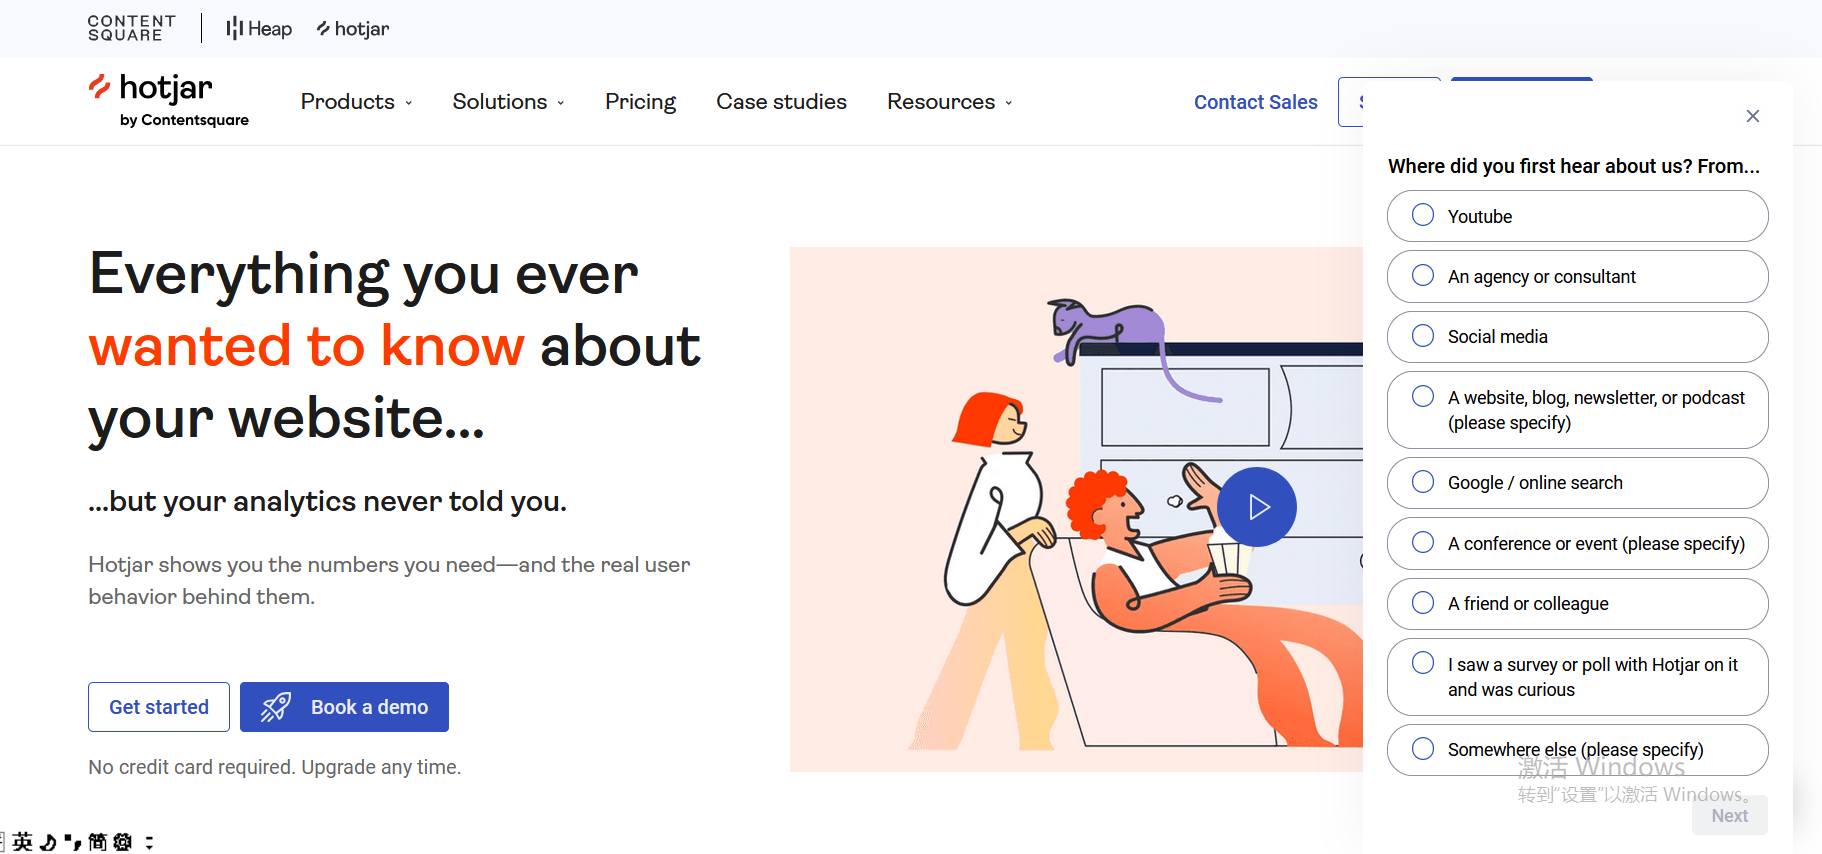Click the hero illustration thumbnail
This screenshot has width=1822, height=854.
click(1076, 509)
